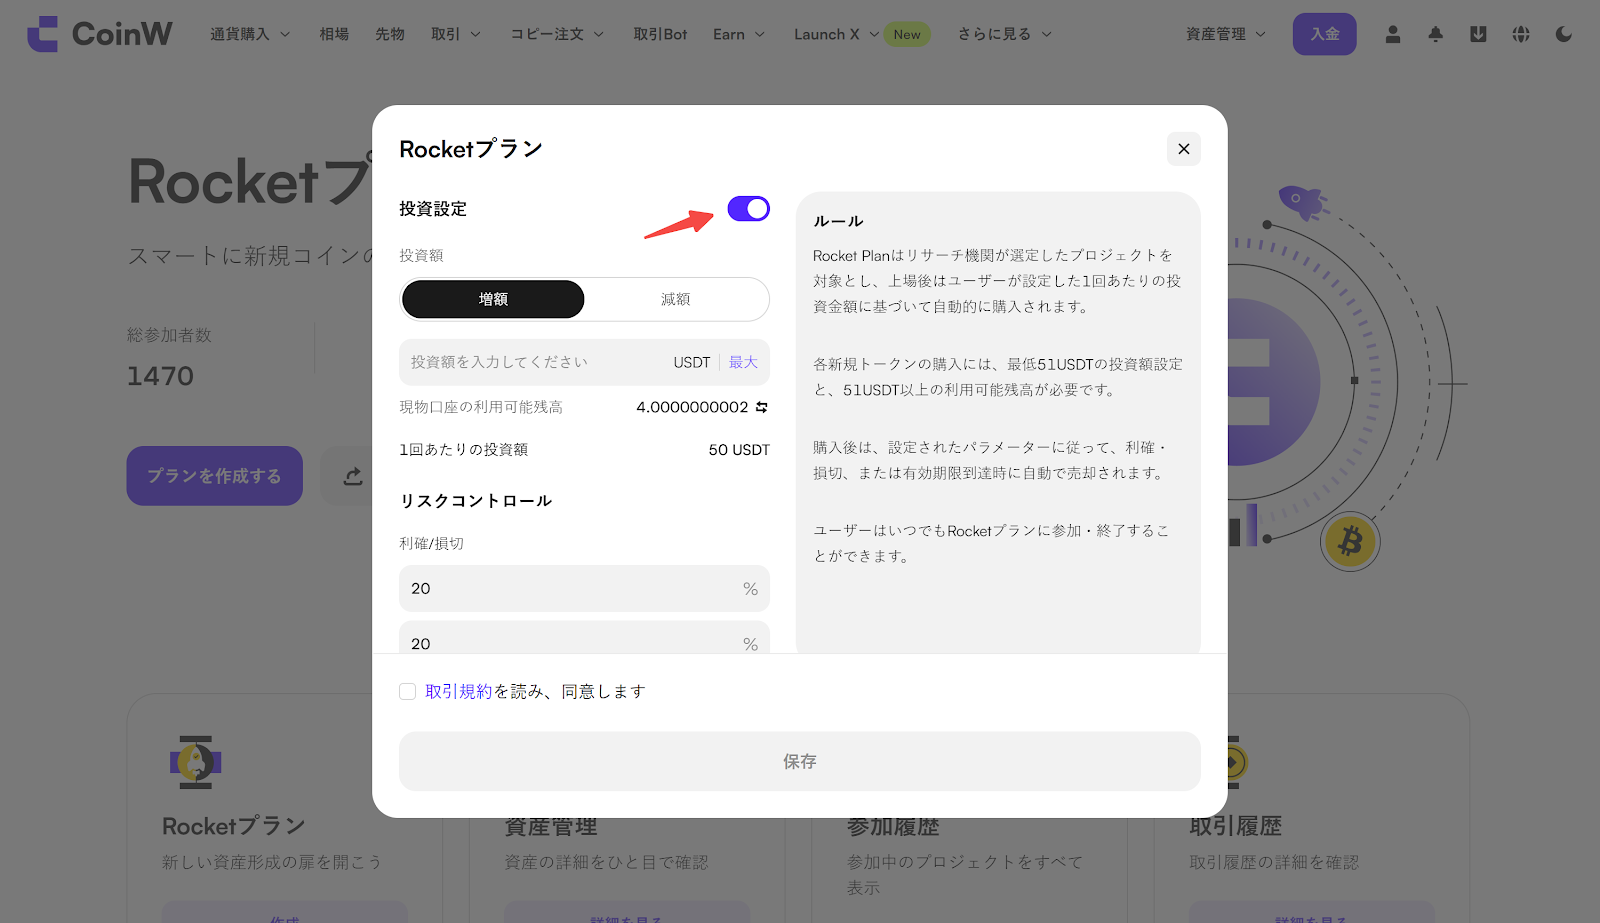The image size is (1600, 923).
Task: Open the language globe icon
Action: click(x=1521, y=34)
